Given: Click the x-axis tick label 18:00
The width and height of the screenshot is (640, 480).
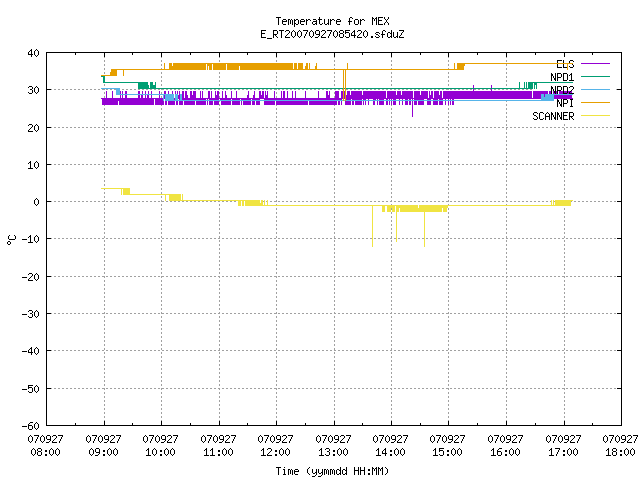Looking at the screenshot, I should [620, 452].
